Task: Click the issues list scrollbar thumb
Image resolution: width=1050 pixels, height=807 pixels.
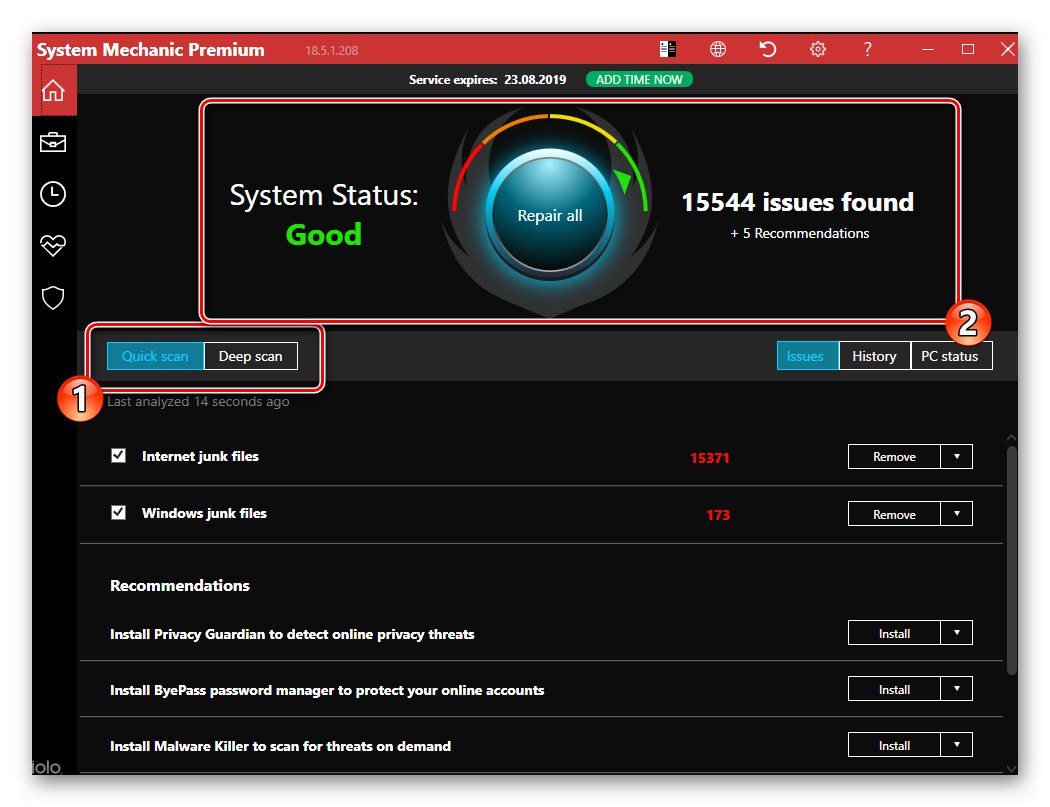Action: coord(1012,560)
